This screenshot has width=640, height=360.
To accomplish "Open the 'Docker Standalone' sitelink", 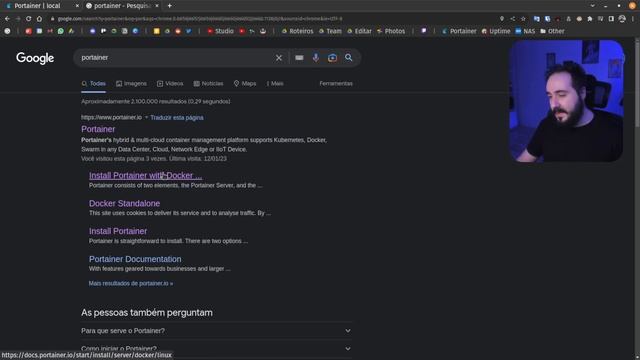I will pyautogui.click(x=124, y=203).
